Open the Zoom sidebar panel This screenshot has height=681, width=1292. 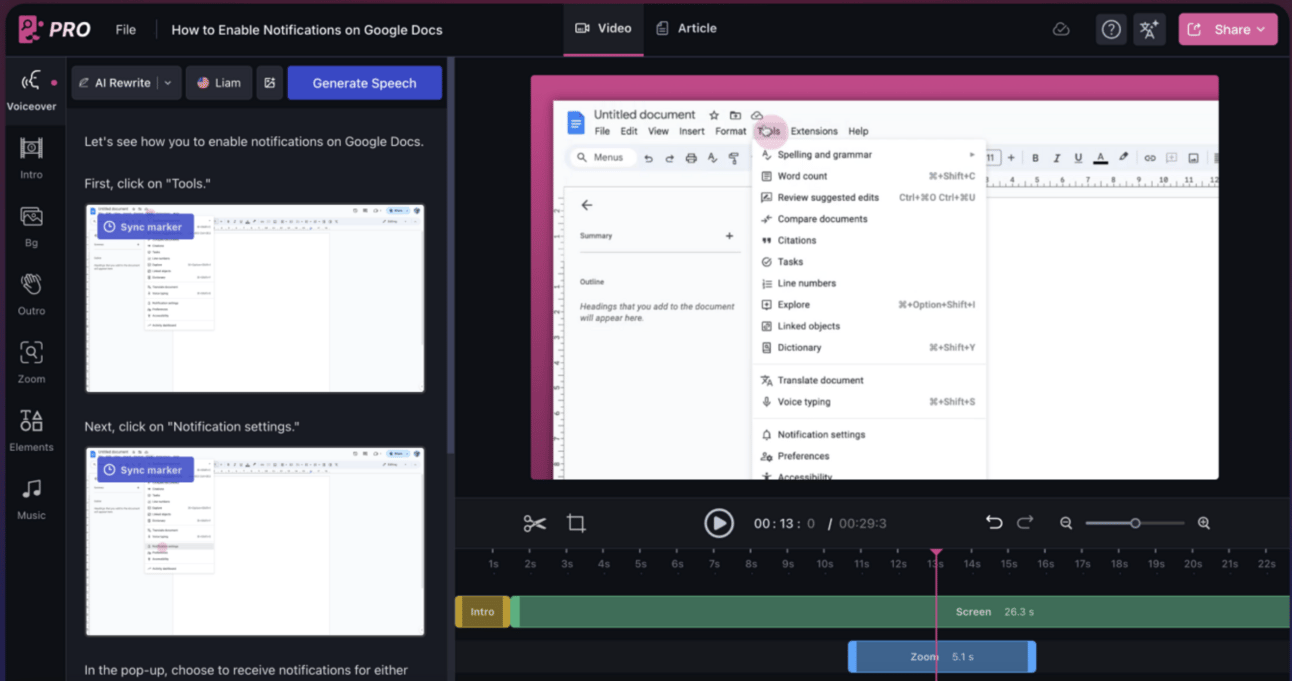31,361
